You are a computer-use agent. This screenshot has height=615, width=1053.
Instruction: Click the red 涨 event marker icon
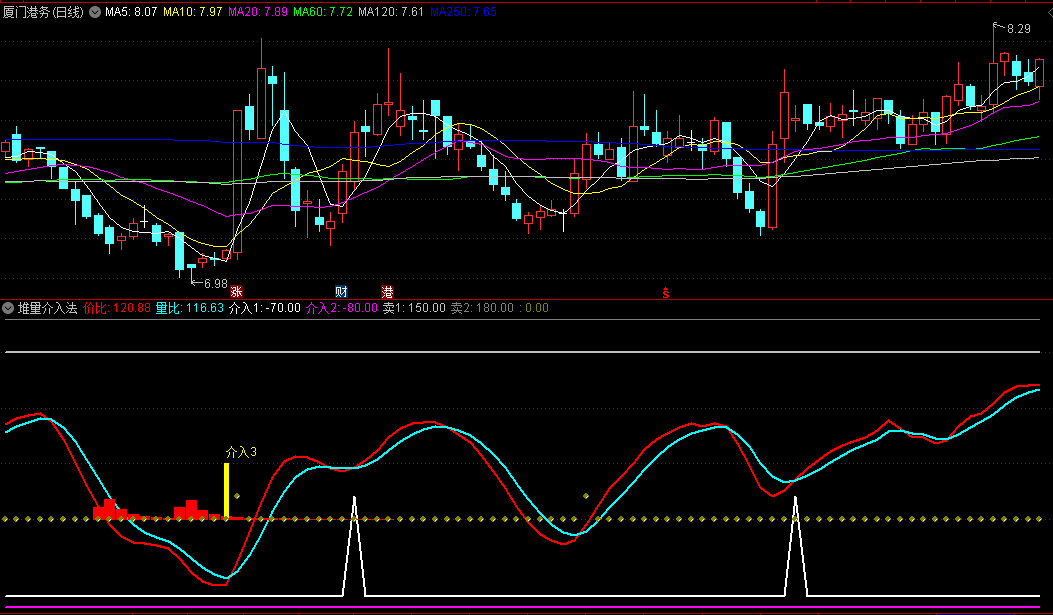click(x=236, y=292)
